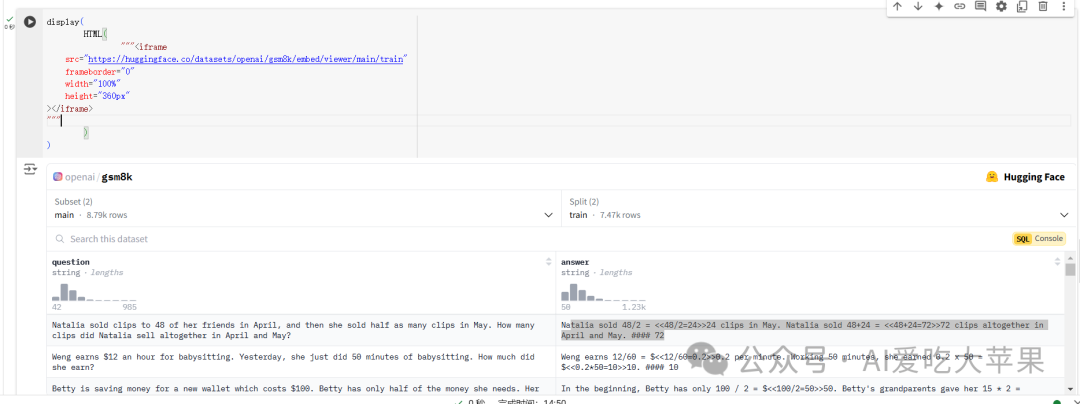
Task: Sort by the answer column arrows
Action: 1057,262
